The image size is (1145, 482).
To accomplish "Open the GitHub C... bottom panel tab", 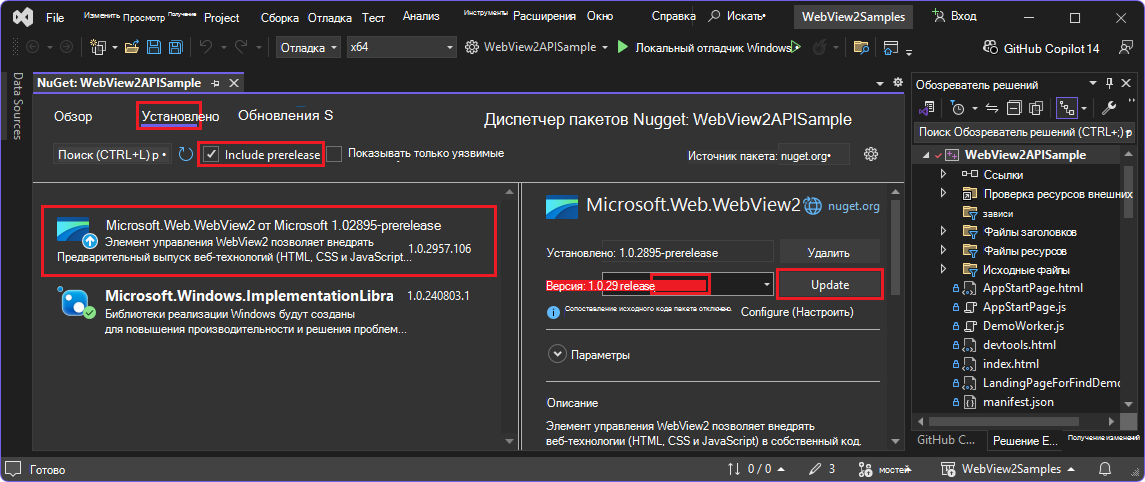I will click(946, 440).
